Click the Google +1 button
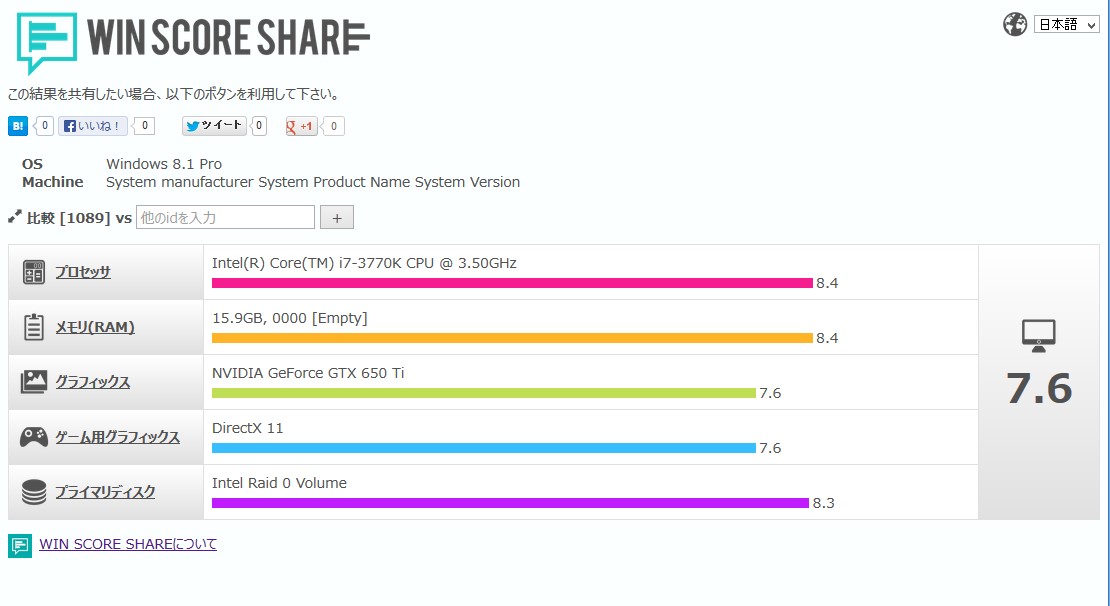Image resolution: width=1110 pixels, height=606 pixels. coord(302,126)
